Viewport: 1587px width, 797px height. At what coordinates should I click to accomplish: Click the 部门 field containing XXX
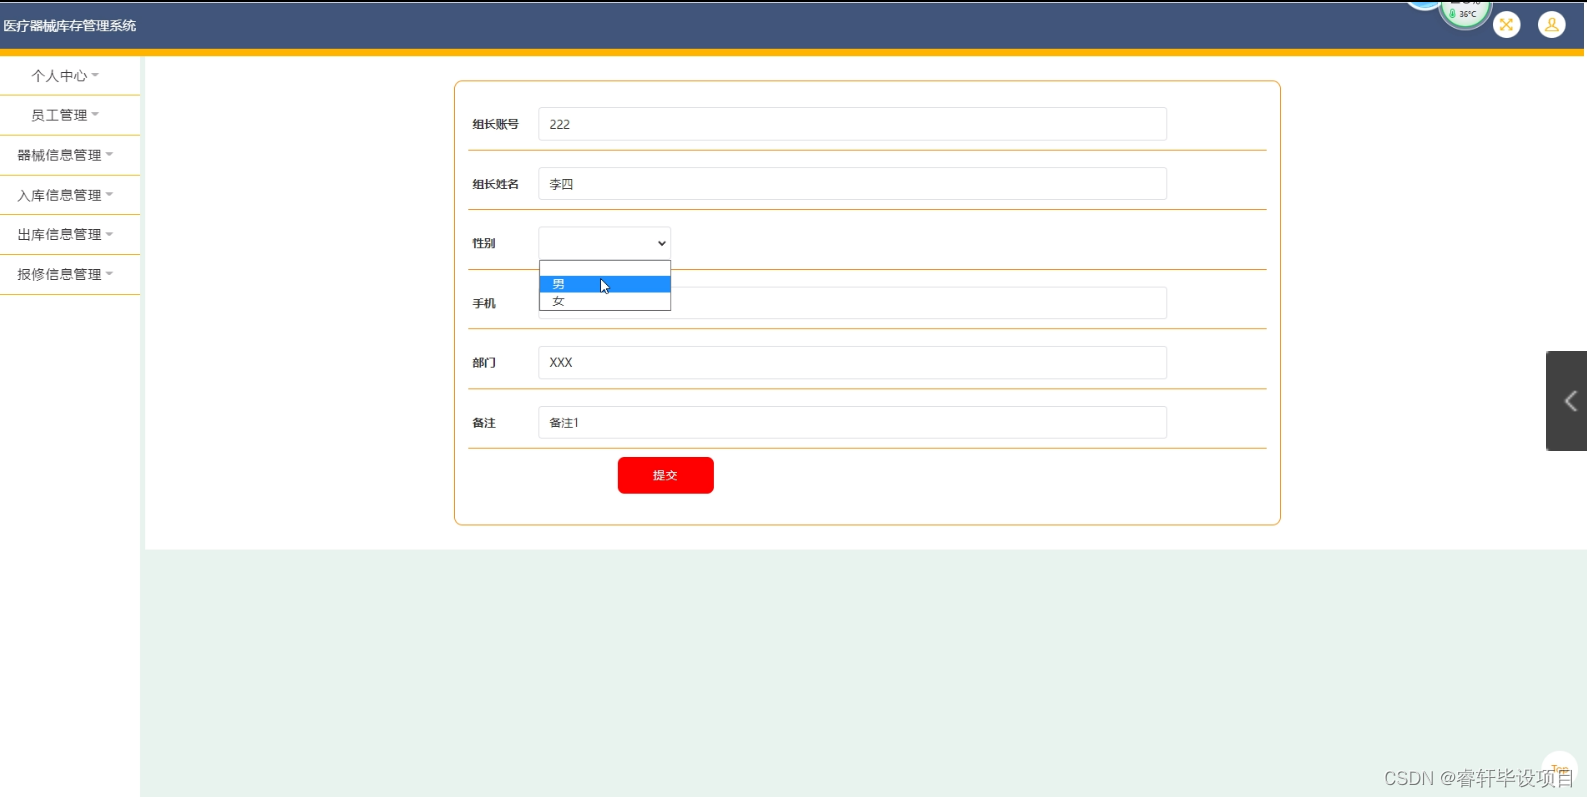point(852,362)
